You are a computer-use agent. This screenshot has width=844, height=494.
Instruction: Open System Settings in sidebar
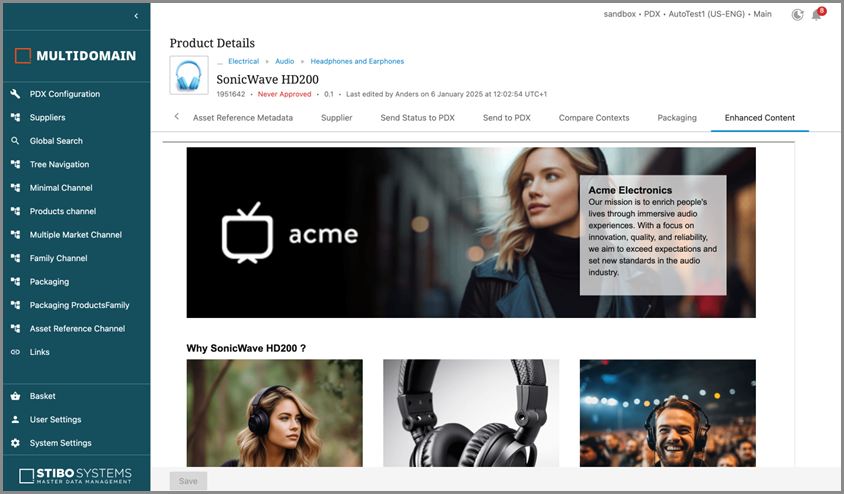tap(60, 443)
